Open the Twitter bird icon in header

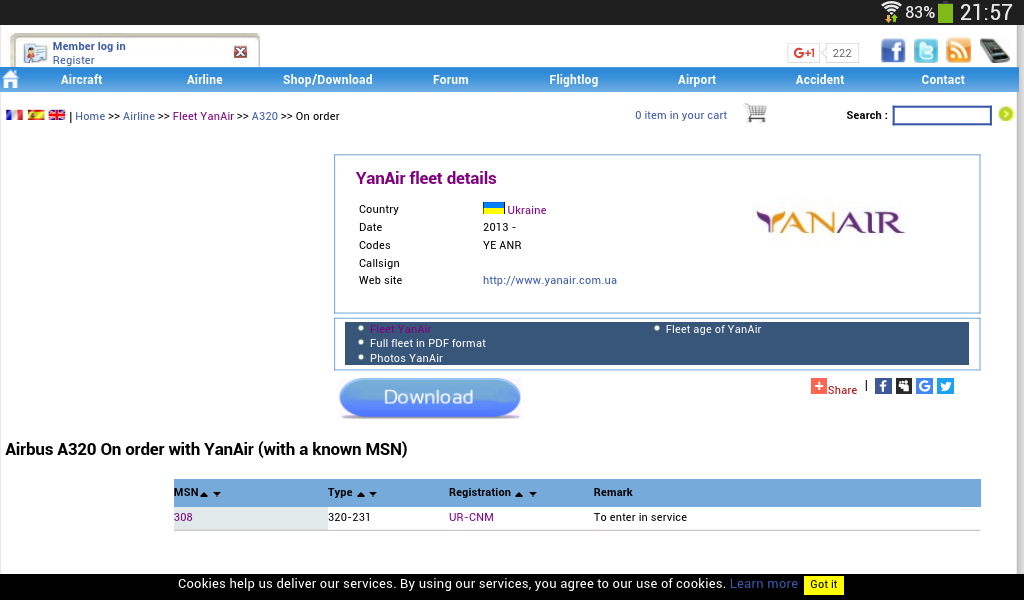point(925,51)
